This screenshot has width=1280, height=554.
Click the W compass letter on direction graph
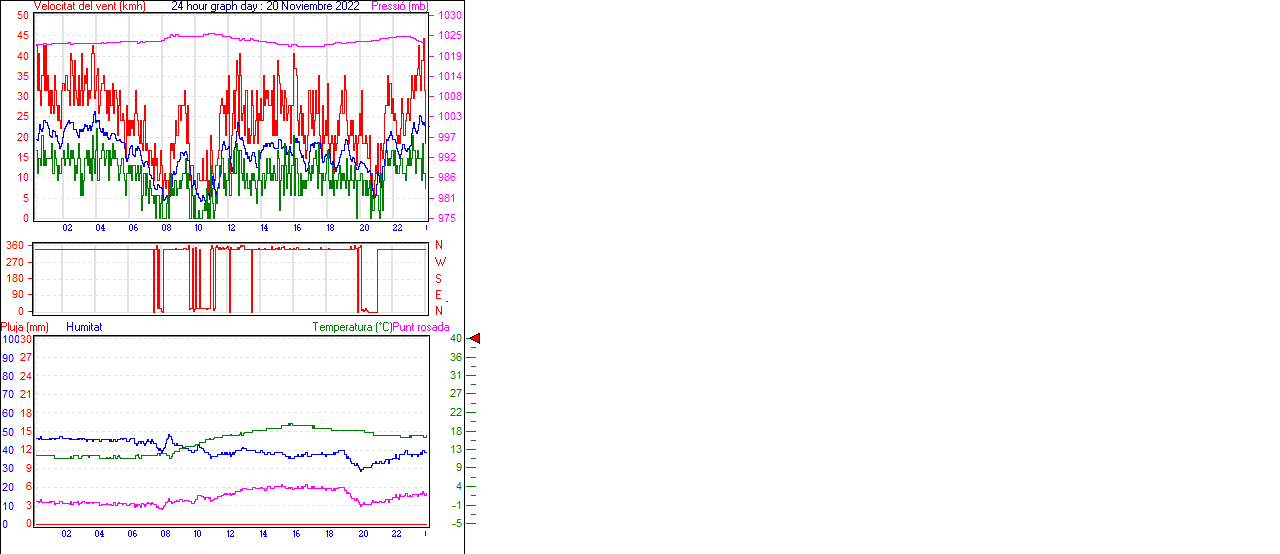click(439, 262)
